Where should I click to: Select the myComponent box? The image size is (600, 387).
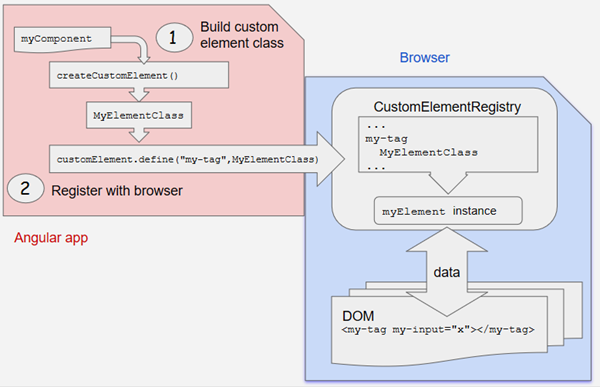[62, 39]
